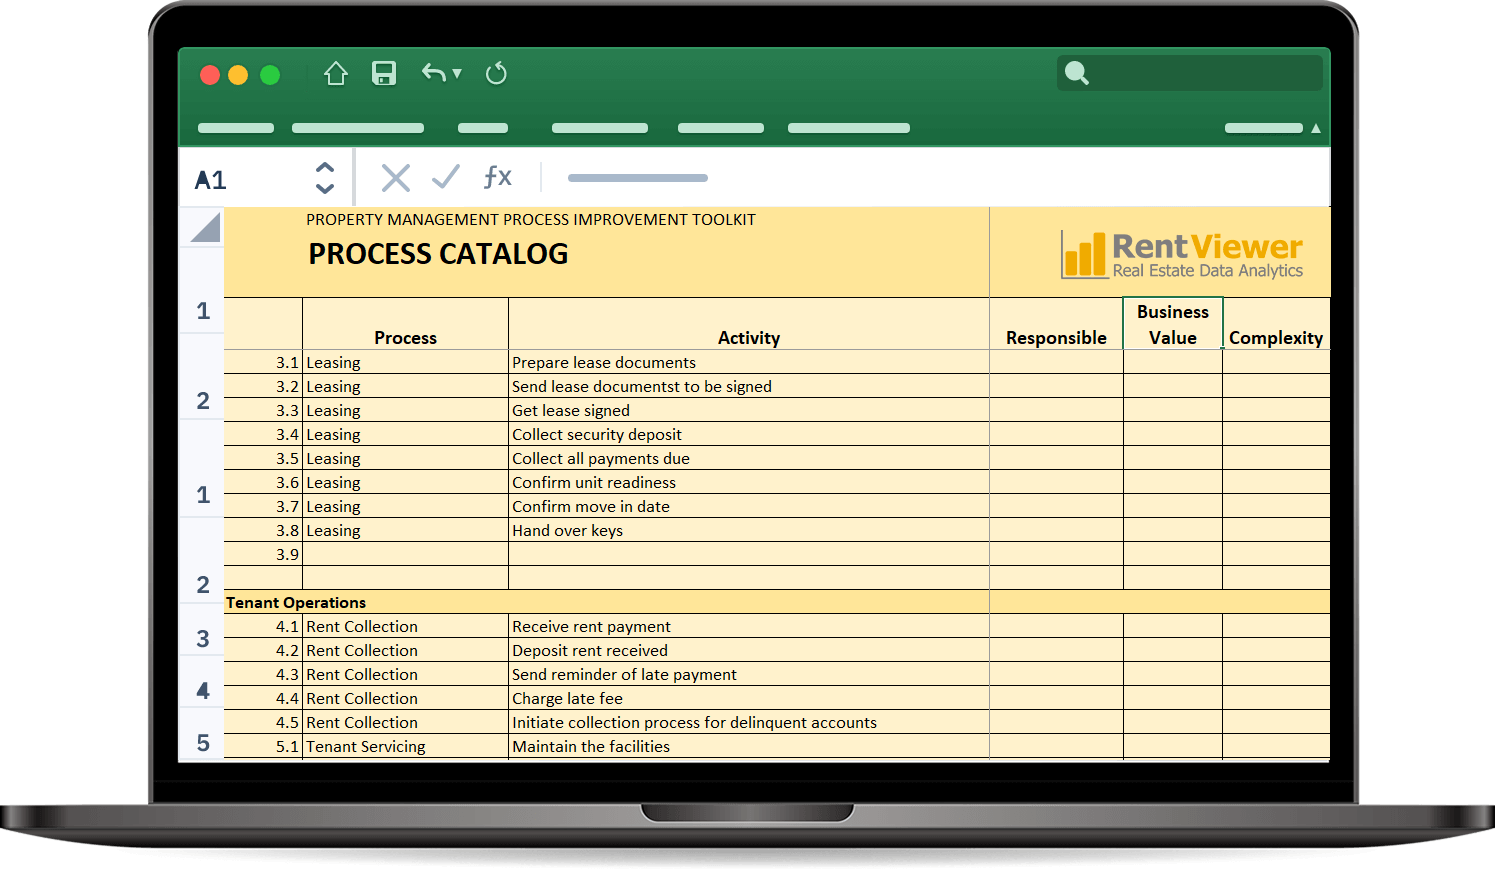Cancel the entry with the X icon
1495x870 pixels.
coord(396,178)
